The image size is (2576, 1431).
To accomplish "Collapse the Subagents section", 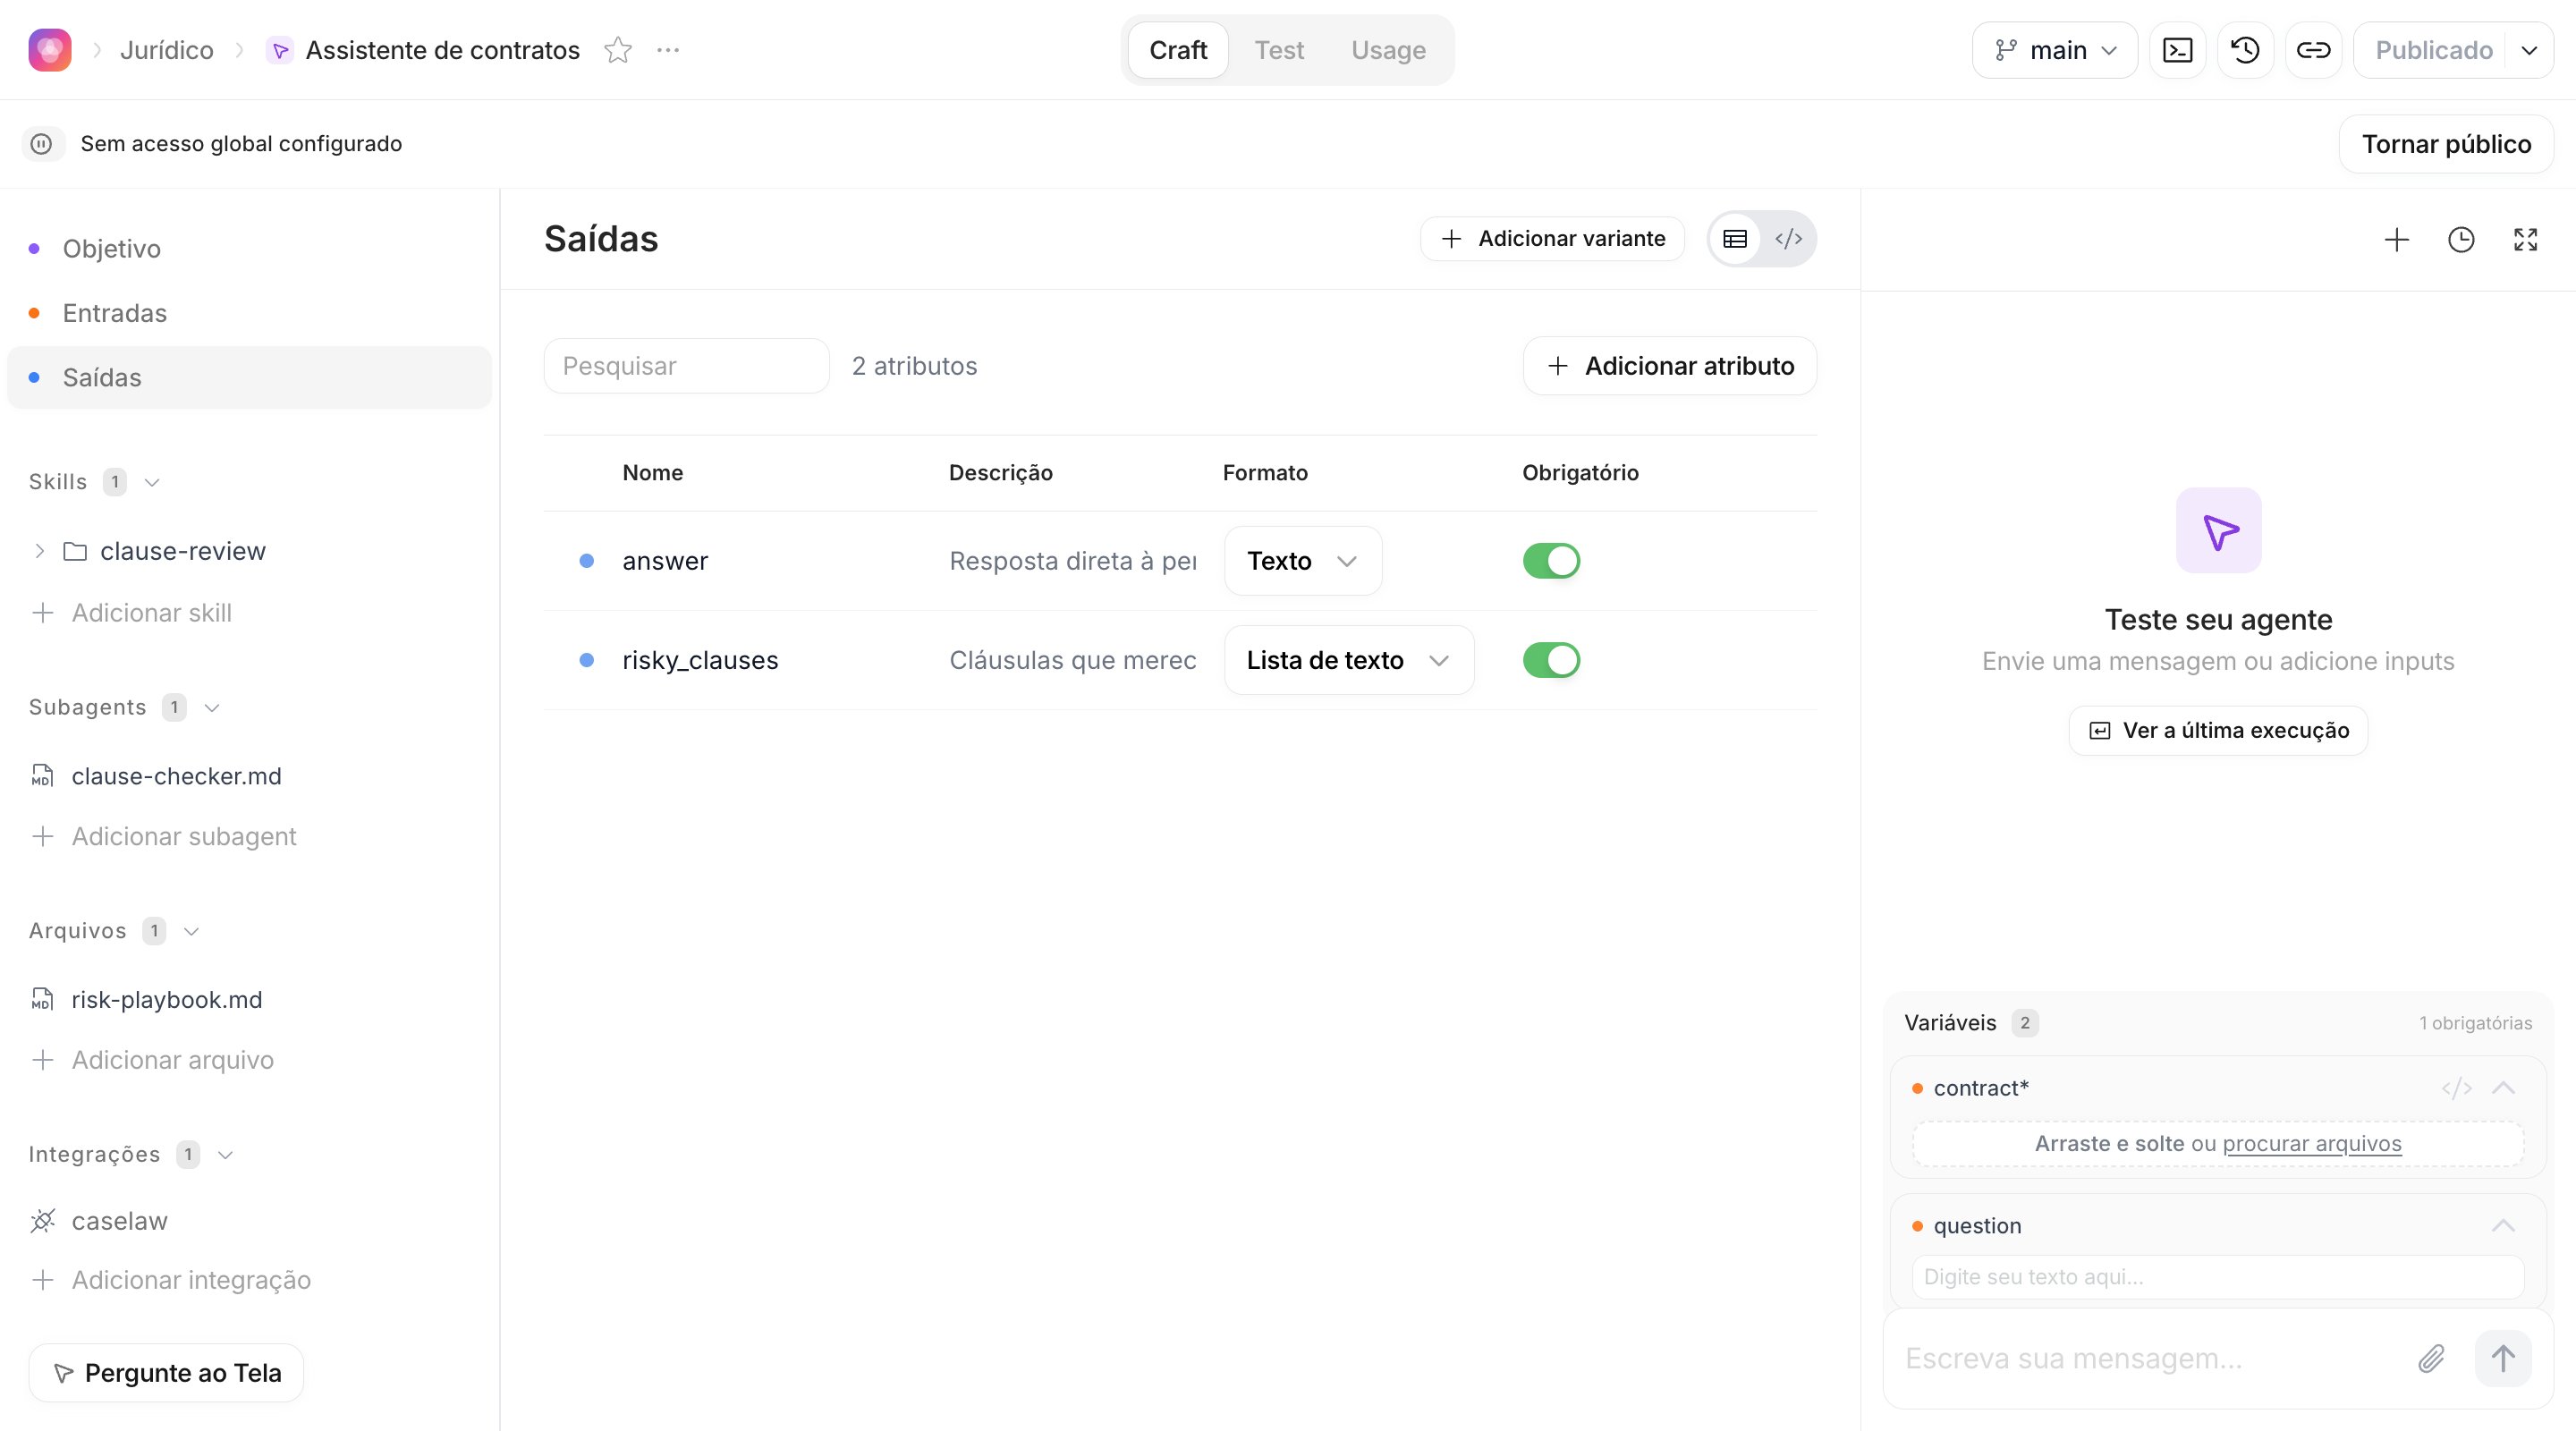I will [x=212, y=708].
